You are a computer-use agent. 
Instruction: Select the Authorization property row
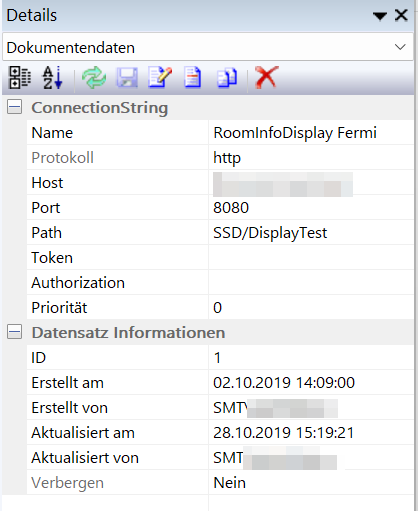pos(220,282)
